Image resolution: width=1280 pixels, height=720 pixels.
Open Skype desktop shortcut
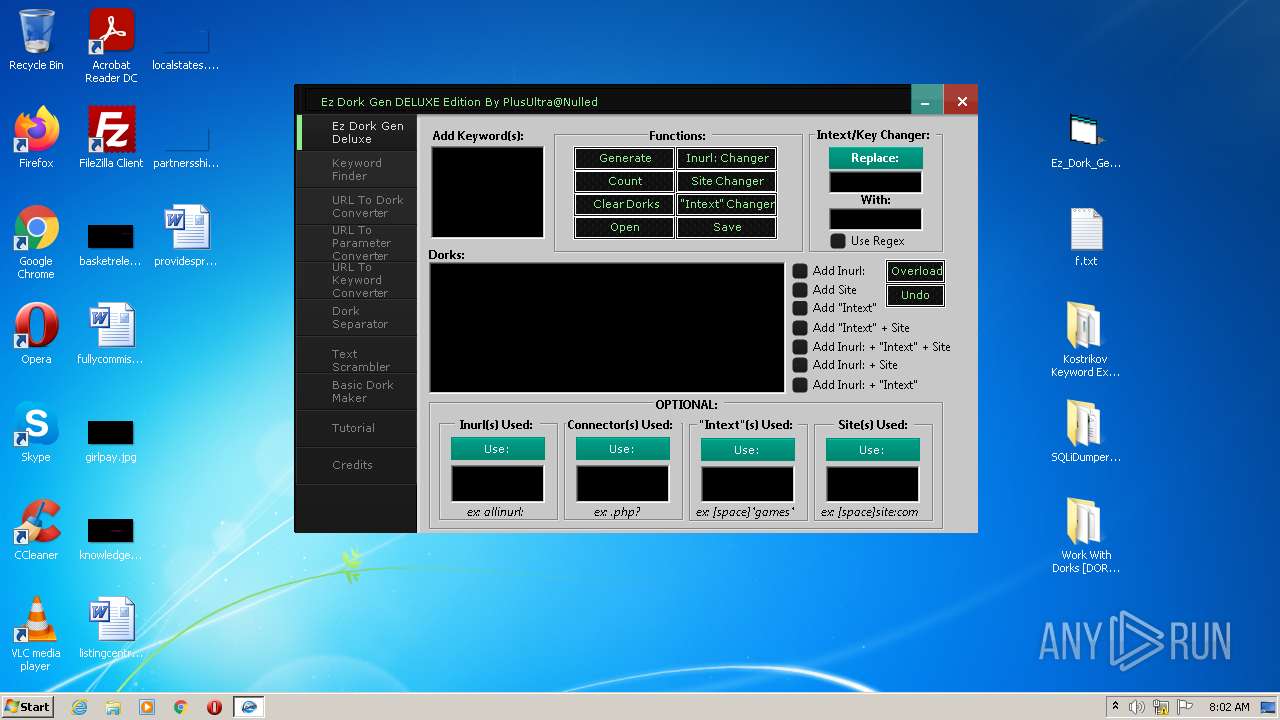(x=36, y=432)
